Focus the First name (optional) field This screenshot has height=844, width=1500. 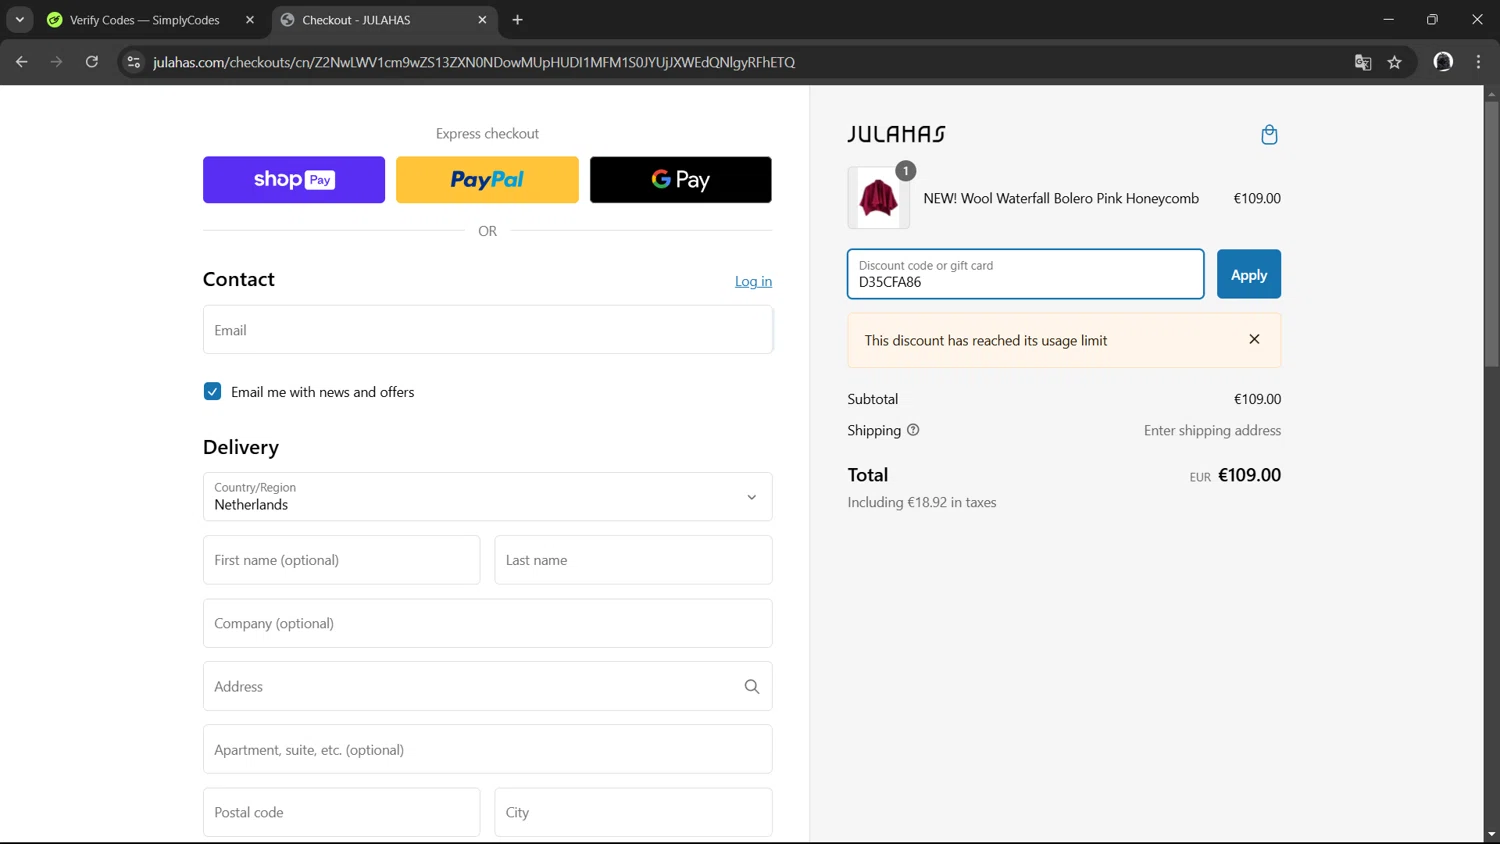pyautogui.click(x=342, y=560)
